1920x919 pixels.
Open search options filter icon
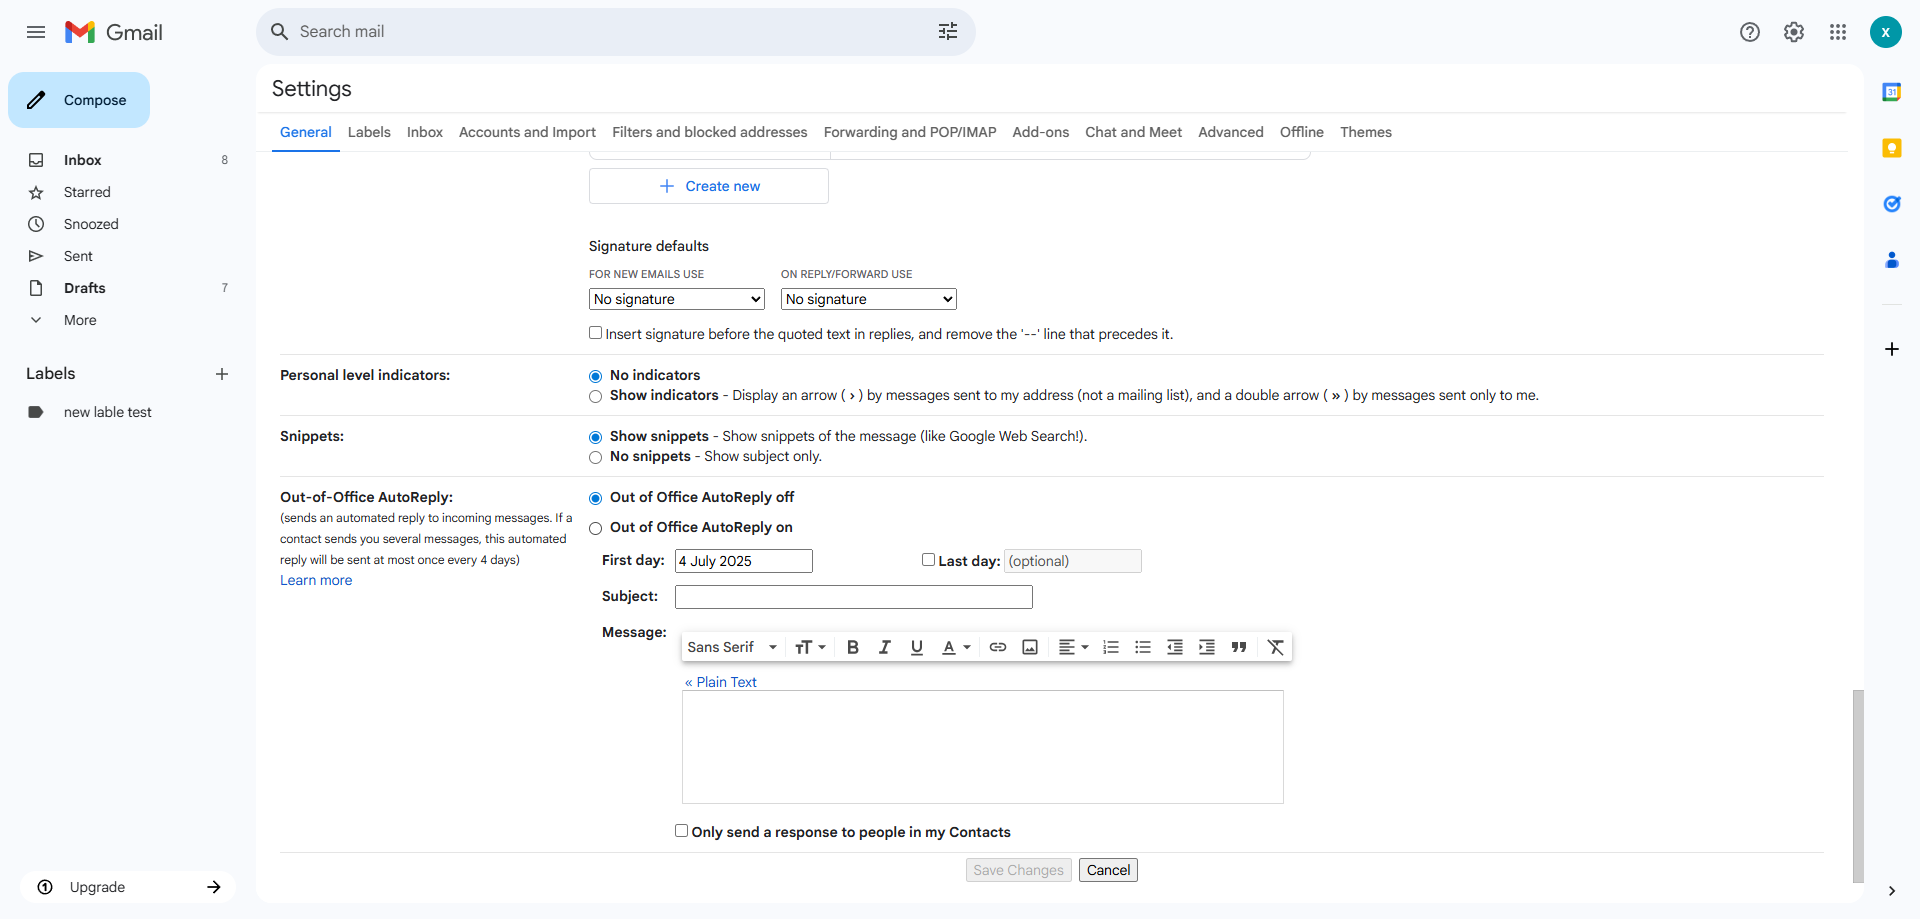(x=948, y=32)
